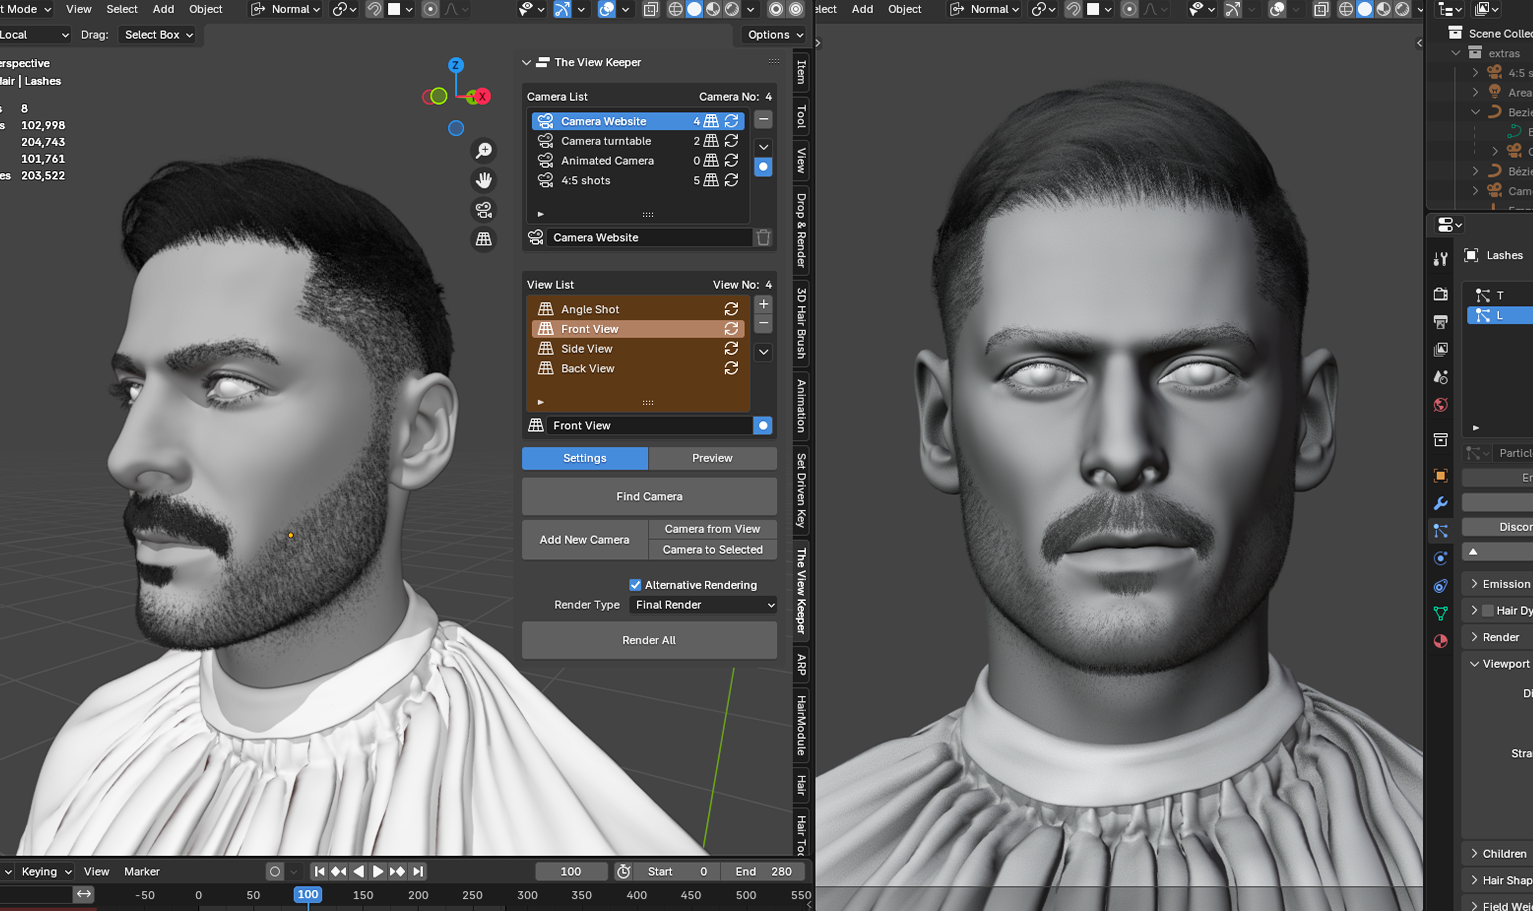Expand the Children section in properties
Image resolution: width=1533 pixels, height=911 pixels.
pyautogui.click(x=1474, y=853)
